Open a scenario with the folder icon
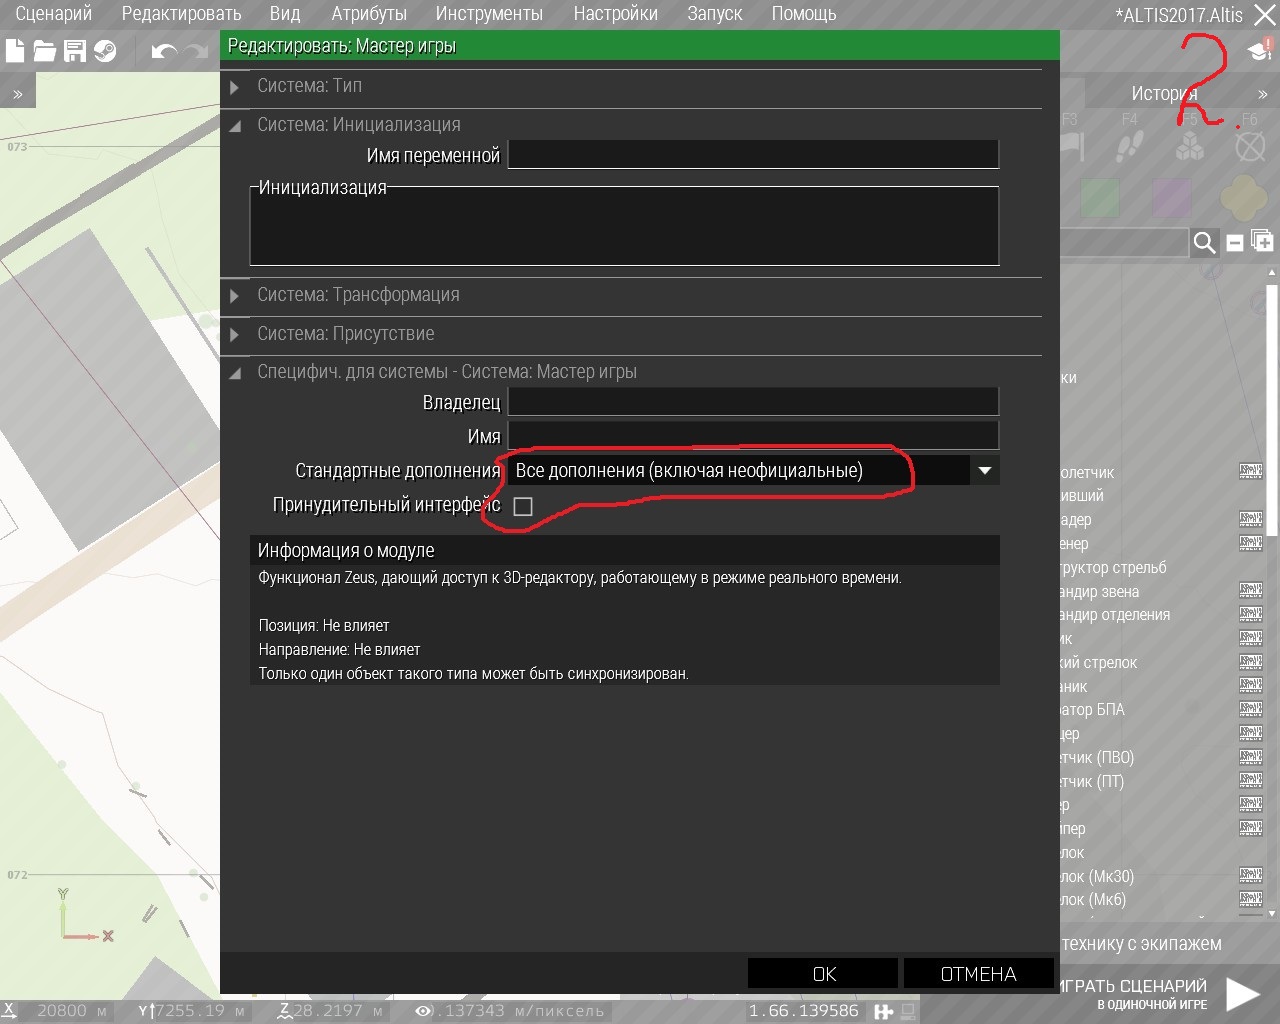 [45, 51]
